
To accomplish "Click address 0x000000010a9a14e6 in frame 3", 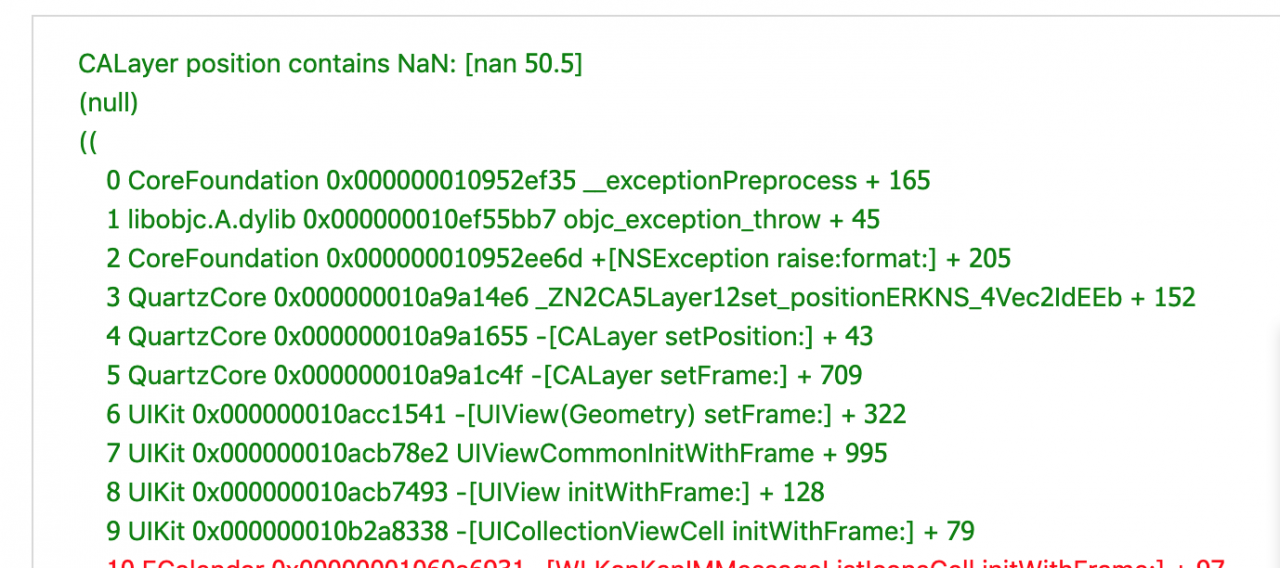I will [400, 298].
